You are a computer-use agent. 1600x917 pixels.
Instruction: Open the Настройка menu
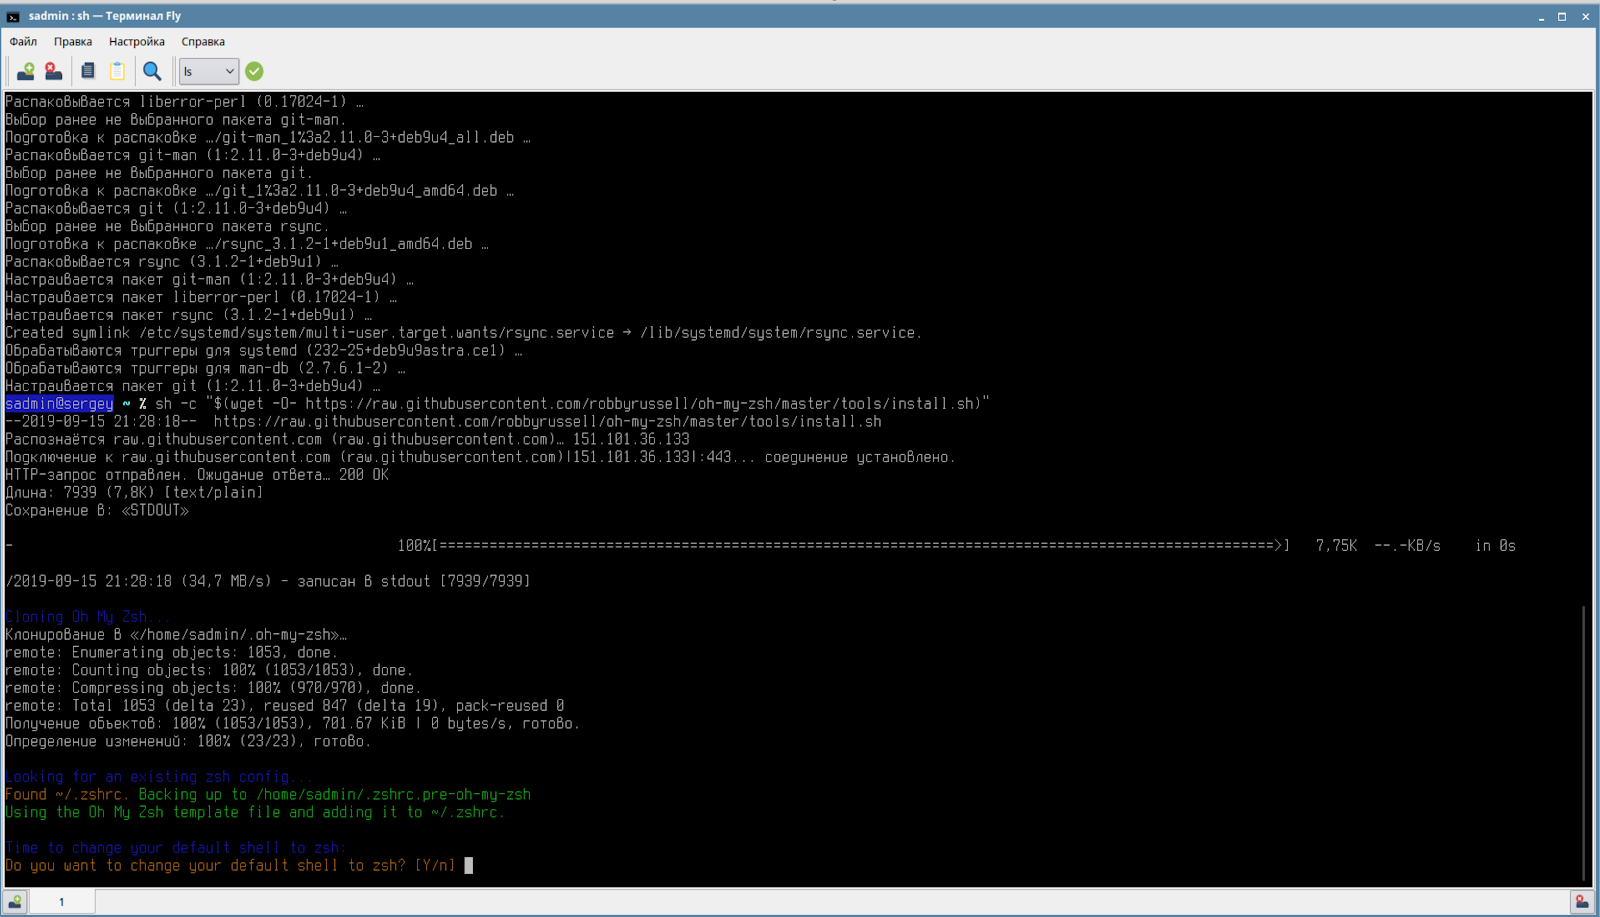coord(137,42)
